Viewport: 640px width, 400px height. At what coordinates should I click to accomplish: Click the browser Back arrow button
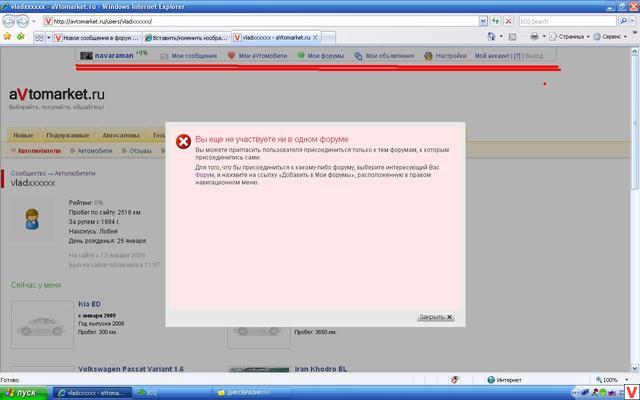point(9,21)
